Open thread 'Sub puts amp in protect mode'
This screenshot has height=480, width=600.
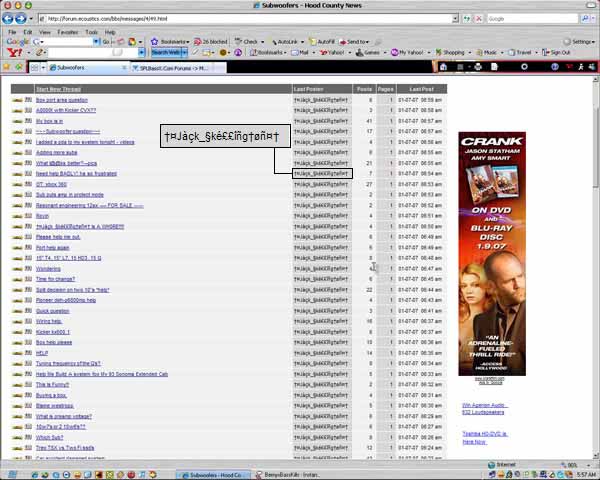pyautogui.click(x=70, y=195)
